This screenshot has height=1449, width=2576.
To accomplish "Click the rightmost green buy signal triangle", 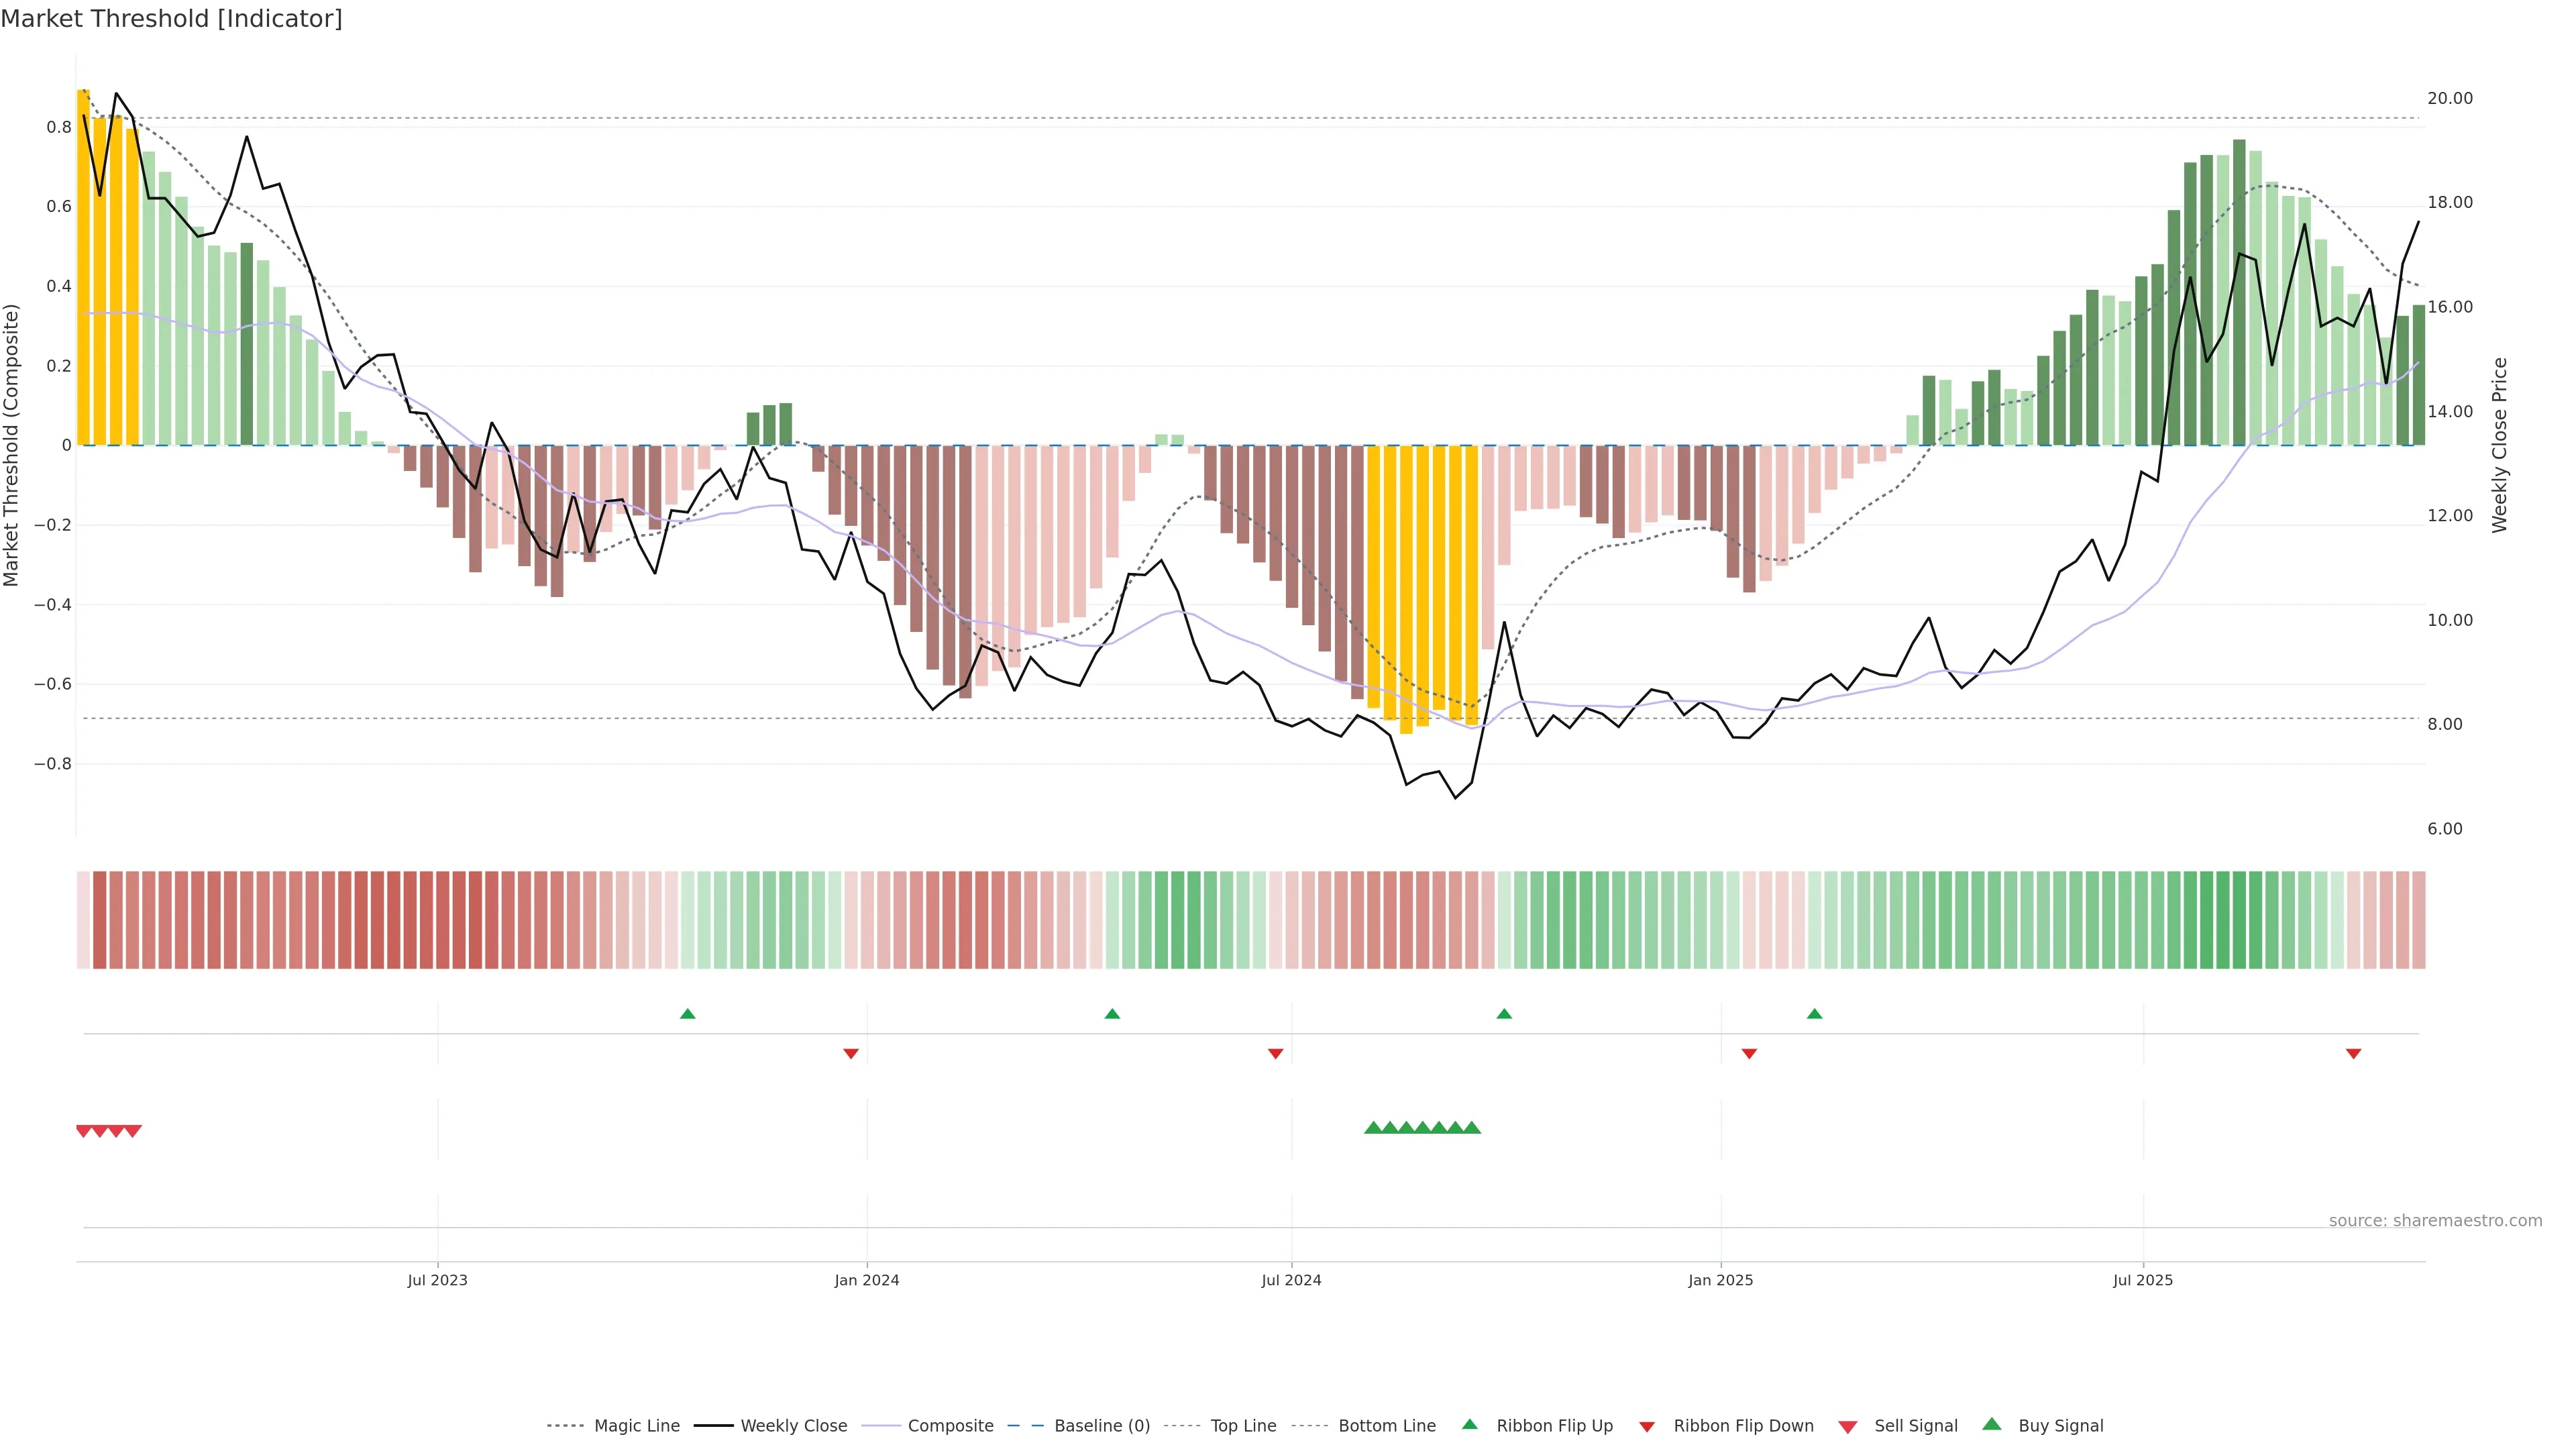I will [x=1472, y=1128].
